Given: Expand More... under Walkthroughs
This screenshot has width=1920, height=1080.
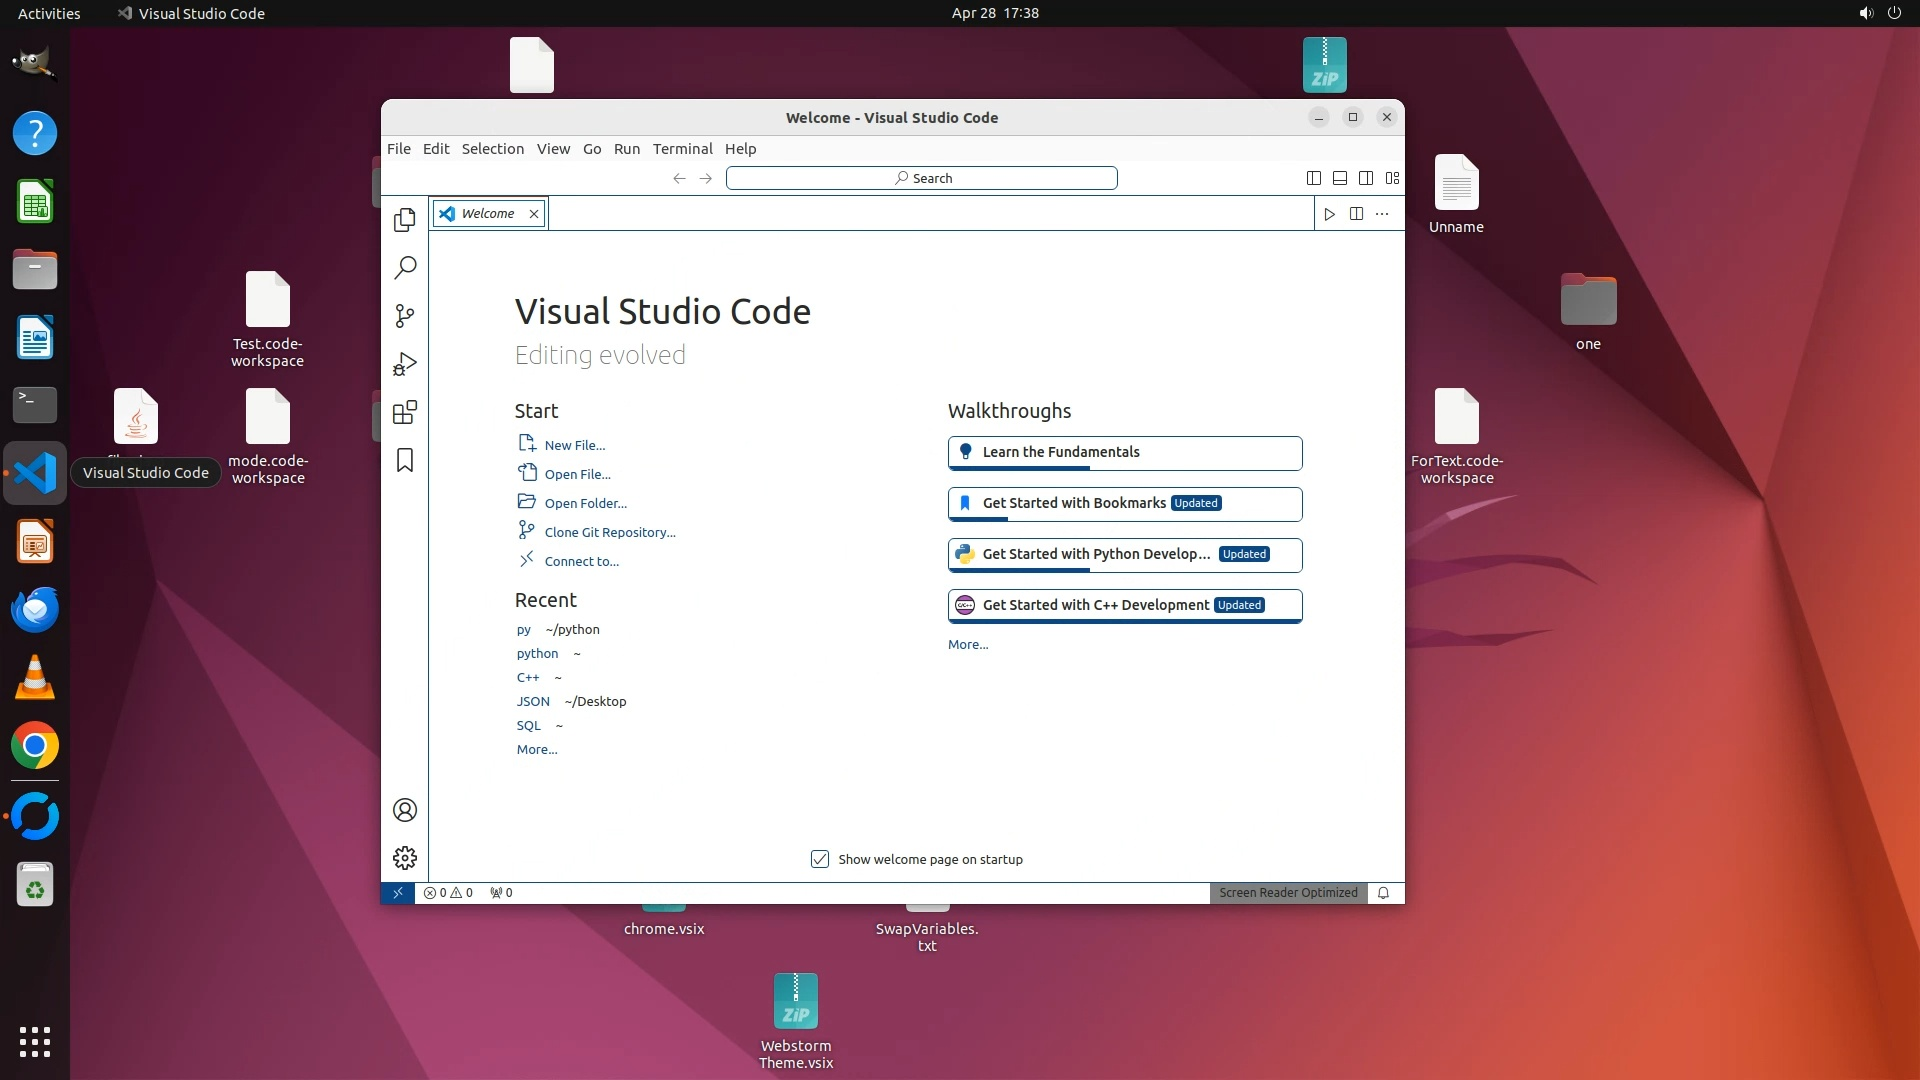Looking at the screenshot, I should 968,645.
